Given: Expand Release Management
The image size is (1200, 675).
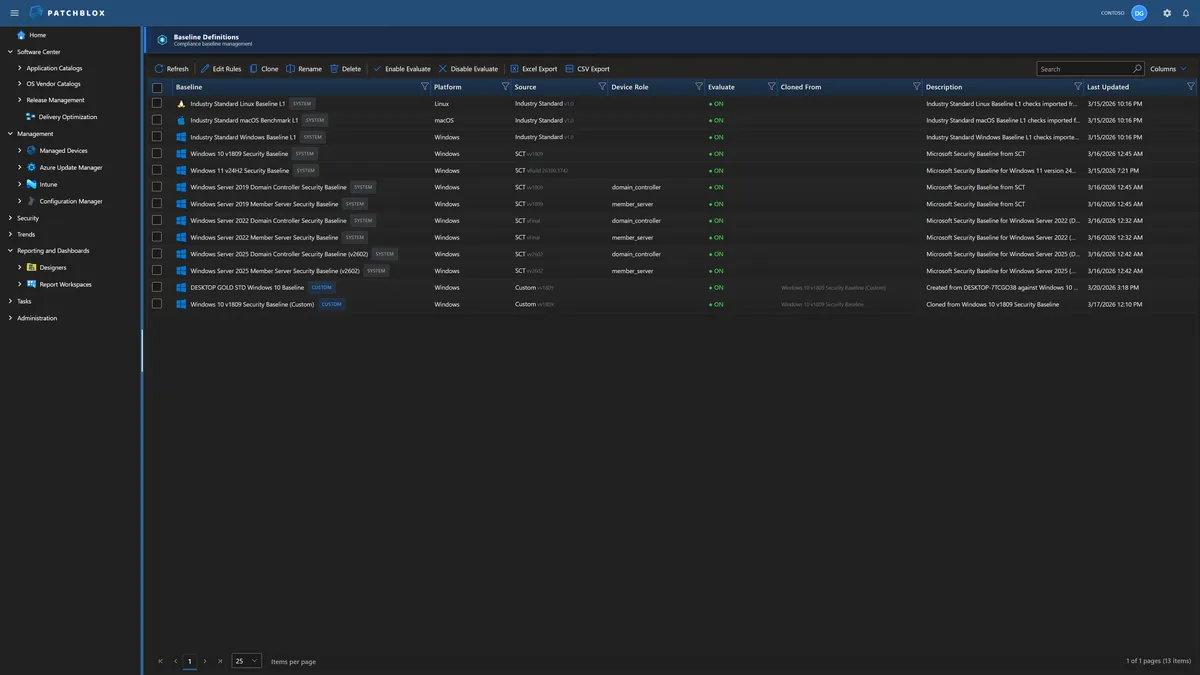Looking at the screenshot, I should [x=20, y=100].
